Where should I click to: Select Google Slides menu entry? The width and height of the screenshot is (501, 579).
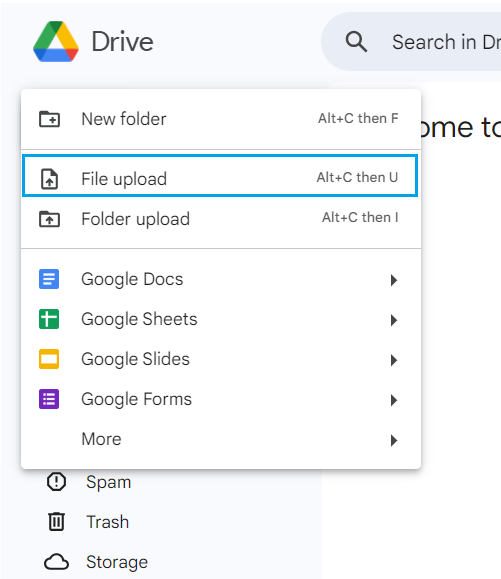pos(221,359)
